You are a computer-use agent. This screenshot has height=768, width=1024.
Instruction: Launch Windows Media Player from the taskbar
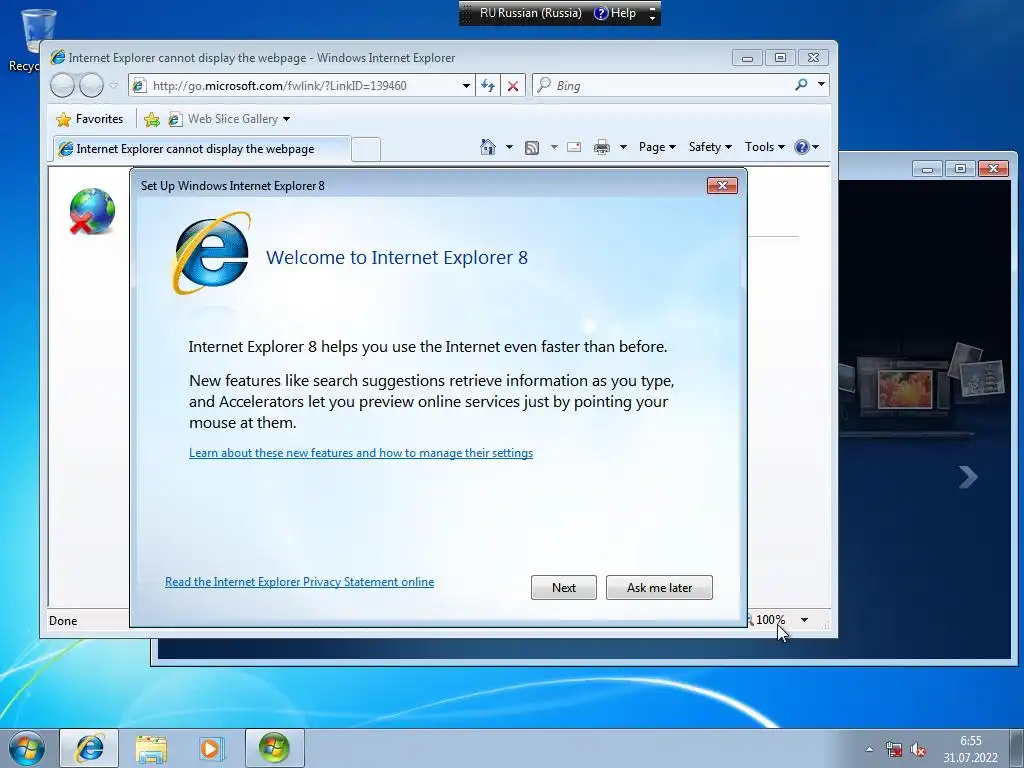212,748
